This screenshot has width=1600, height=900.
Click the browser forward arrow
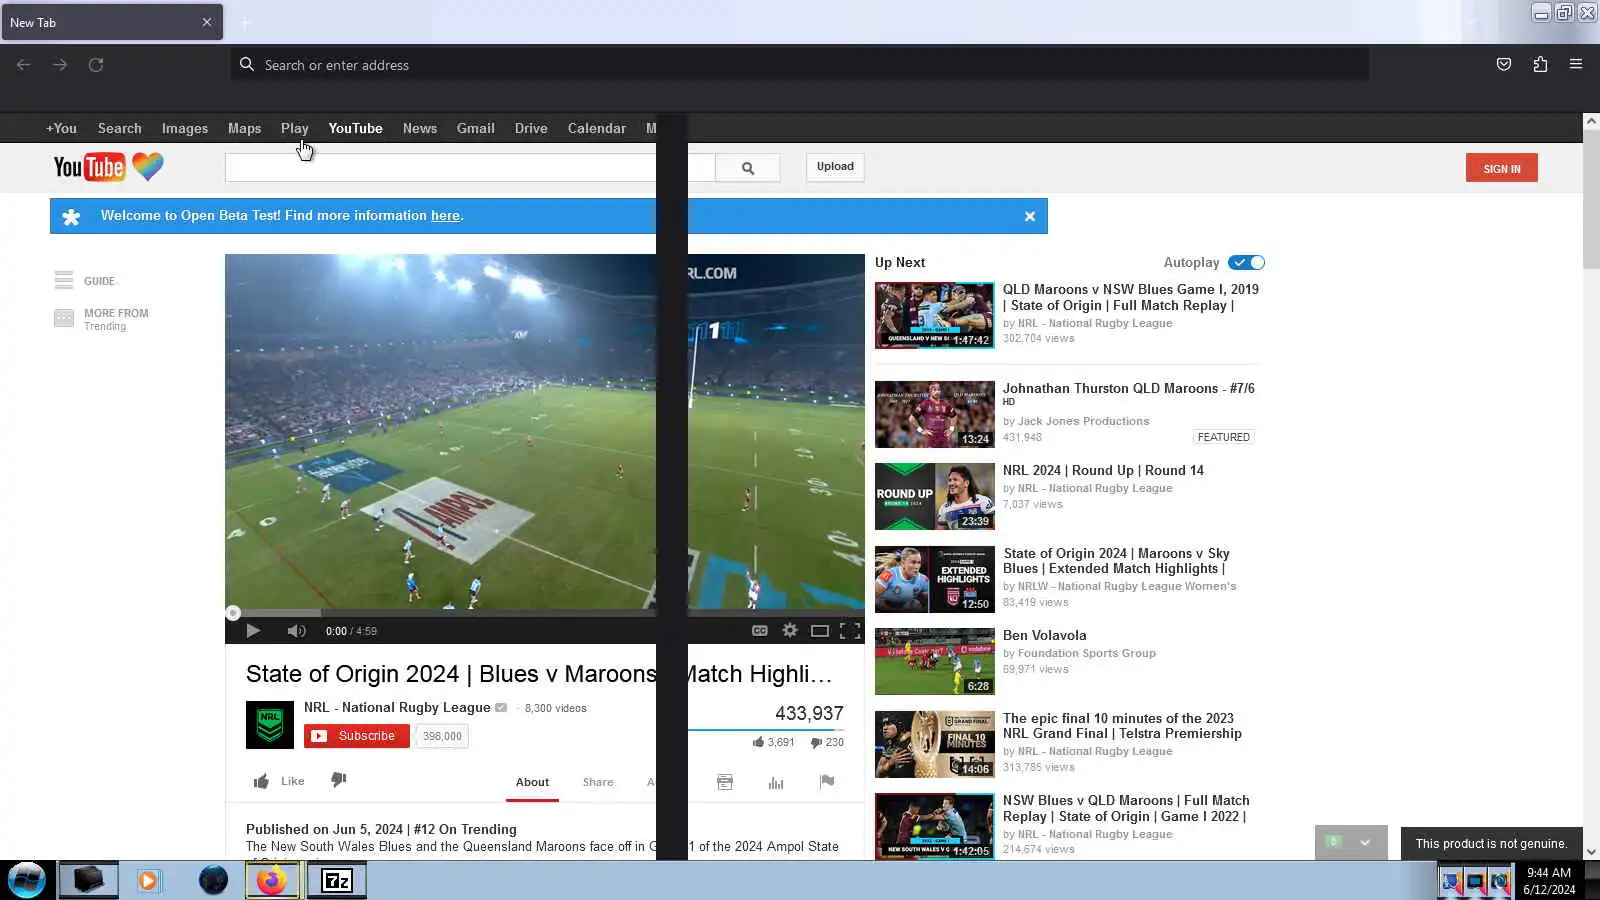point(60,65)
